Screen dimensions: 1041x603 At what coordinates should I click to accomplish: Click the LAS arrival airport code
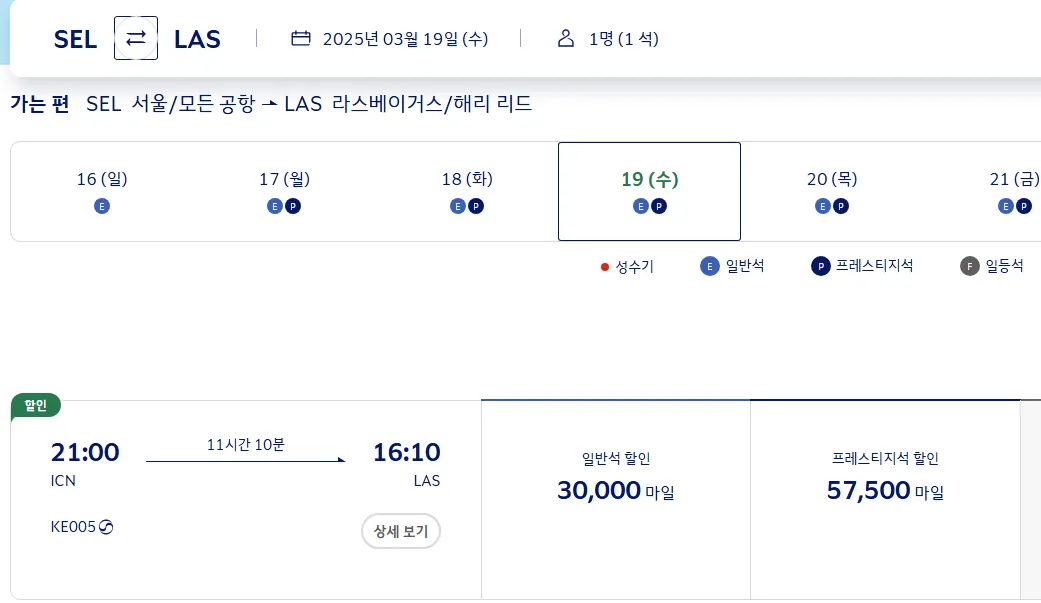pos(197,38)
